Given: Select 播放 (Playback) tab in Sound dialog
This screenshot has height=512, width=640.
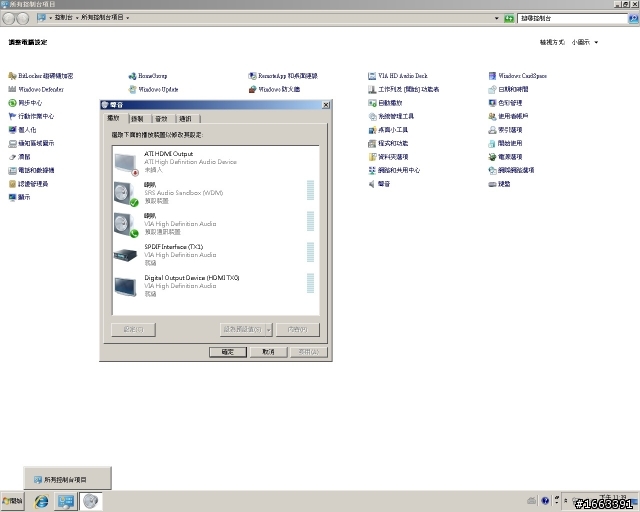Looking at the screenshot, I should (115, 118).
